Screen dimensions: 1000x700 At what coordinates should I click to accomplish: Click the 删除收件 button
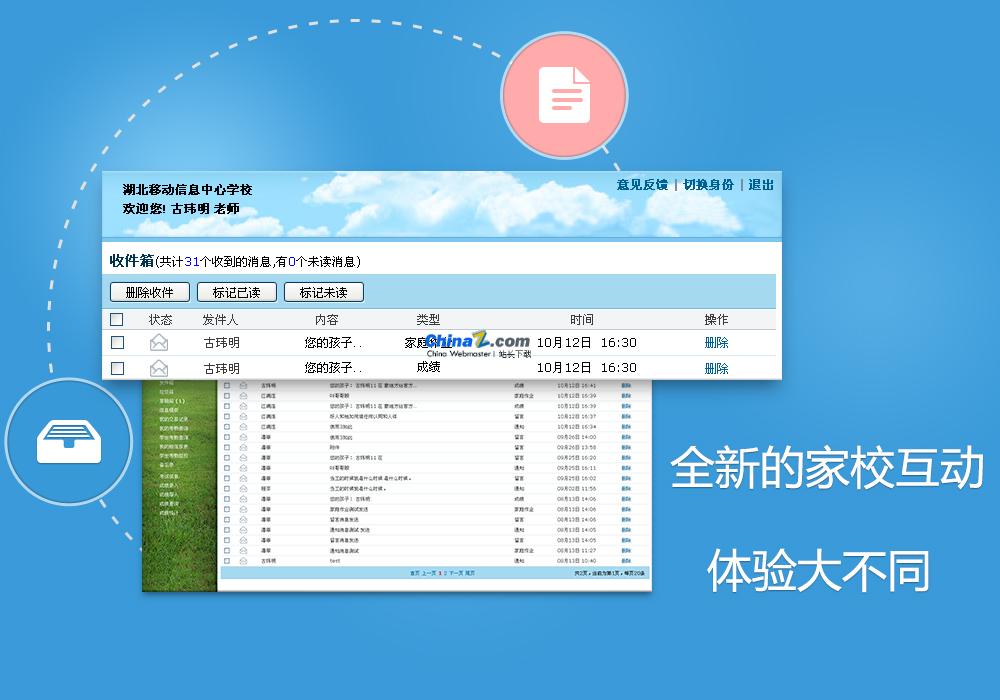(151, 291)
